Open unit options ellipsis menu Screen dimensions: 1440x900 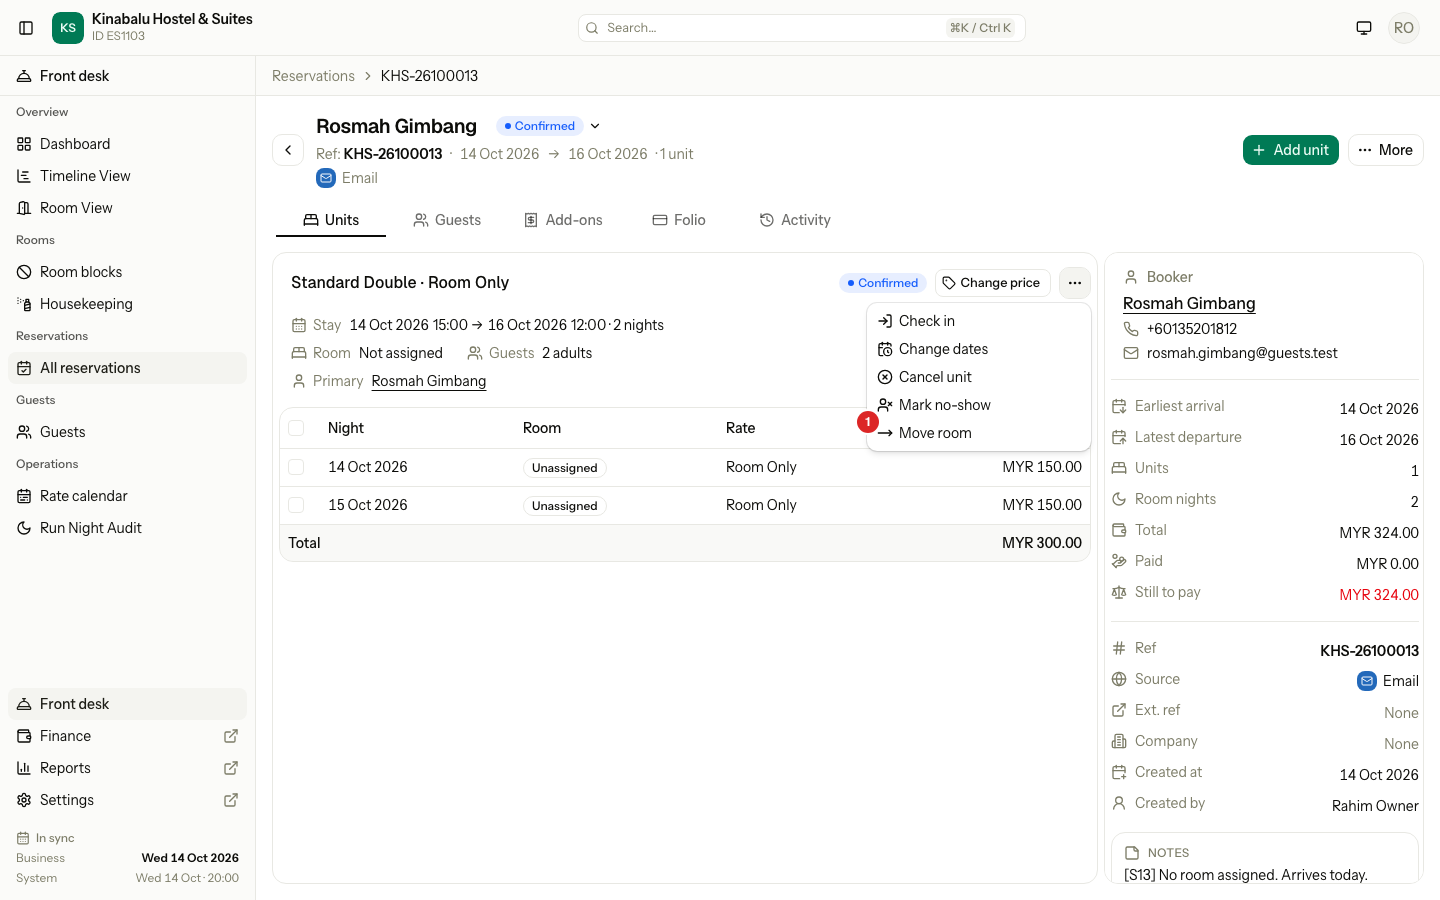[1075, 283]
